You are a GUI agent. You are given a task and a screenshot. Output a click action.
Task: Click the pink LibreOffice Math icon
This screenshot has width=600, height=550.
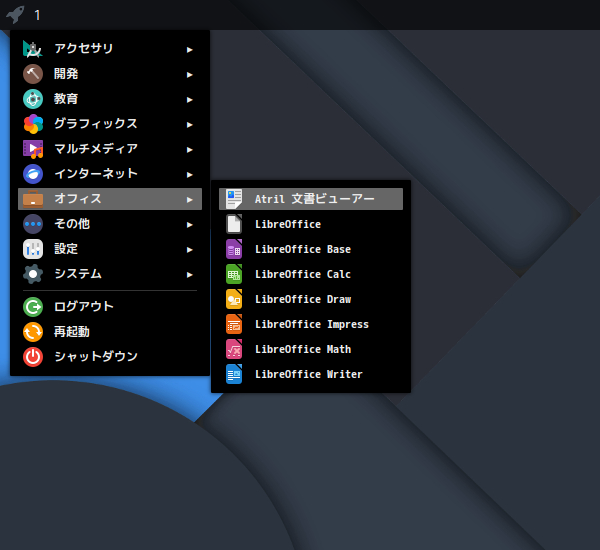click(234, 349)
